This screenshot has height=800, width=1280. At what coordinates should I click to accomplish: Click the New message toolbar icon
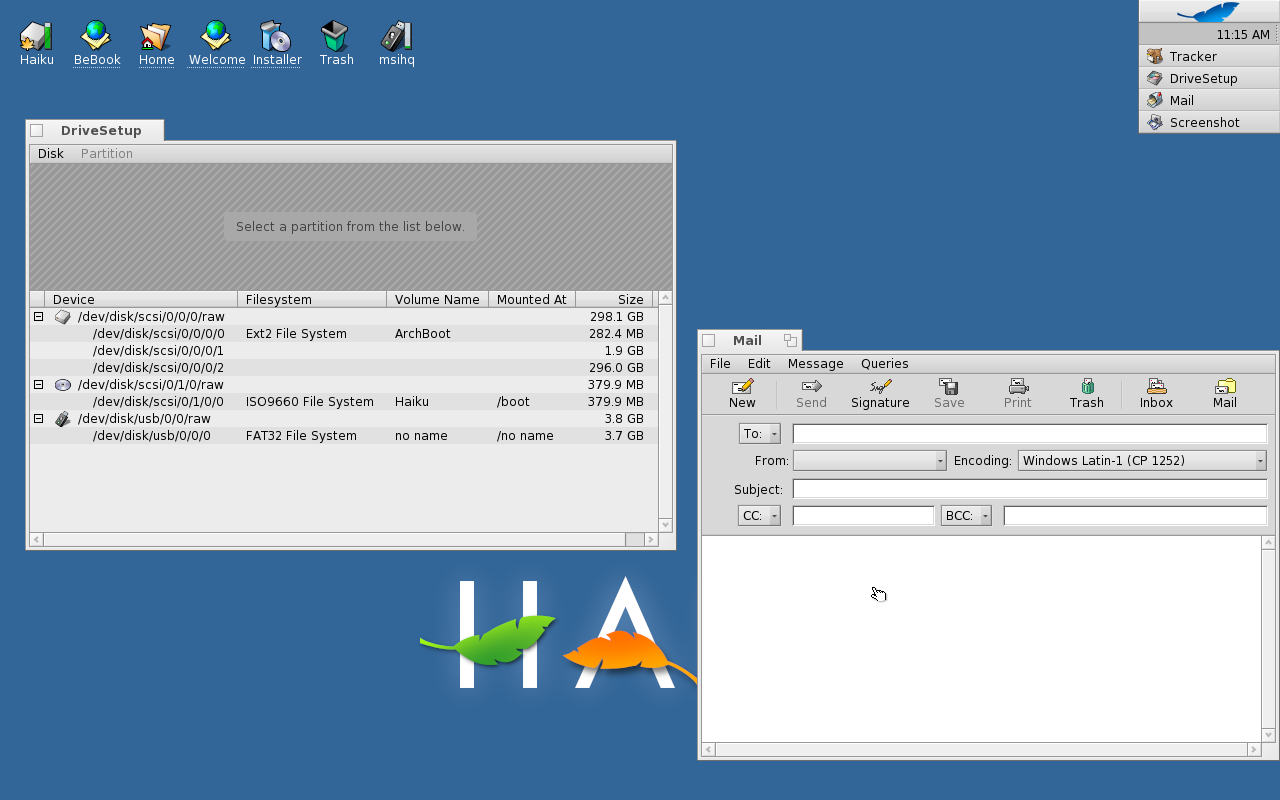(x=742, y=393)
